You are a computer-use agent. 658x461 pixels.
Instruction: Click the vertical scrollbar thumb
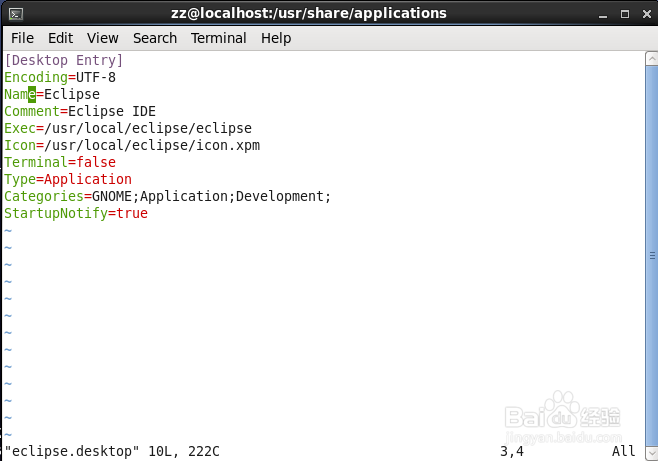[x=651, y=255]
